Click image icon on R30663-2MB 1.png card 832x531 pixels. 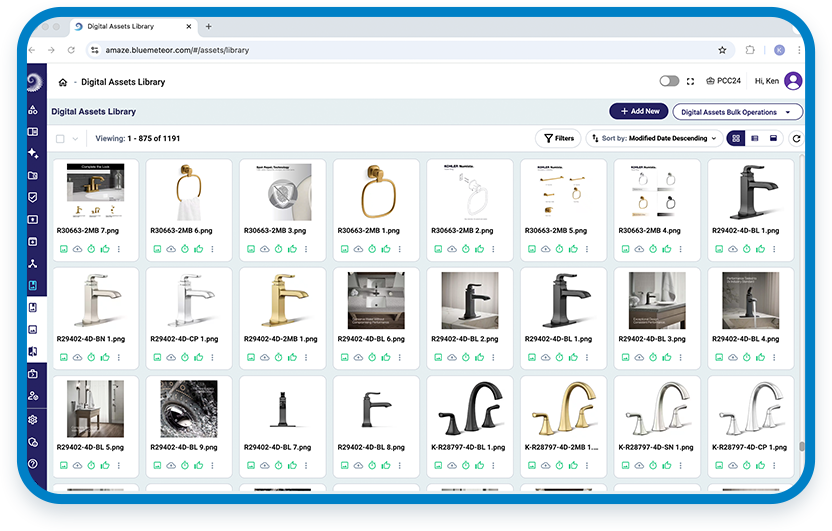click(x=344, y=249)
